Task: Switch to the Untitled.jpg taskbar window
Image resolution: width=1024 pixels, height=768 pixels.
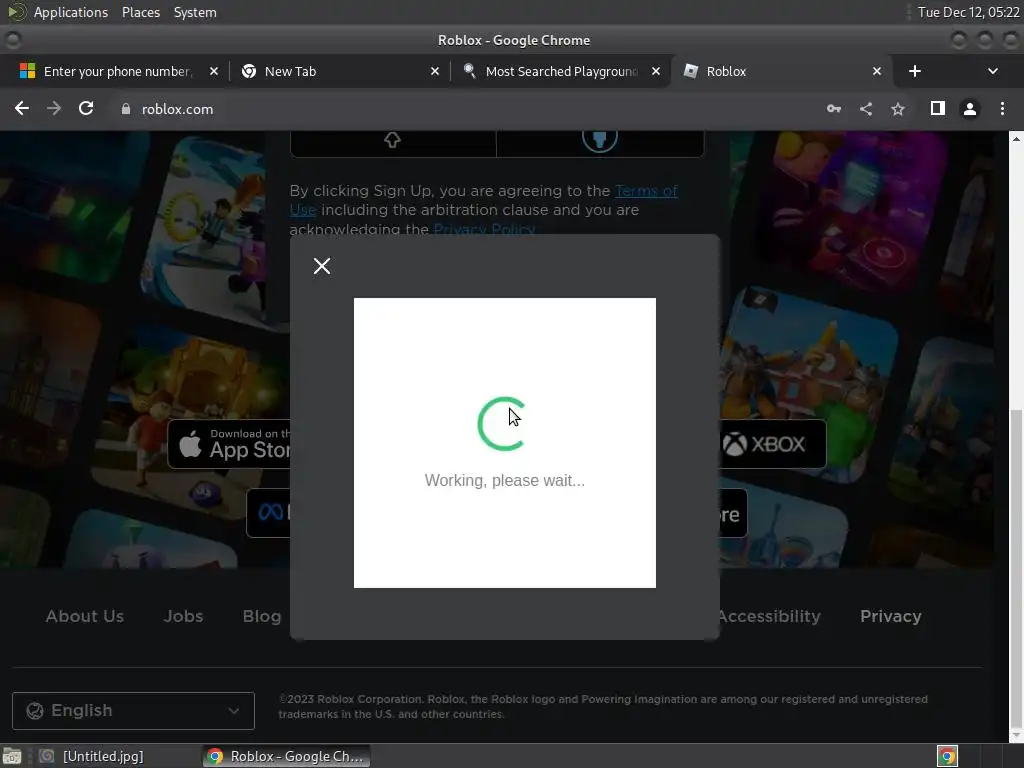Action: (91, 756)
